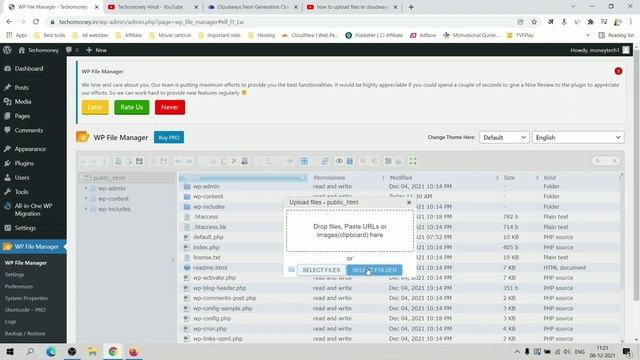Screen dimensions: 640x360
Task: Select the index.php file
Action: click(x=206, y=247)
